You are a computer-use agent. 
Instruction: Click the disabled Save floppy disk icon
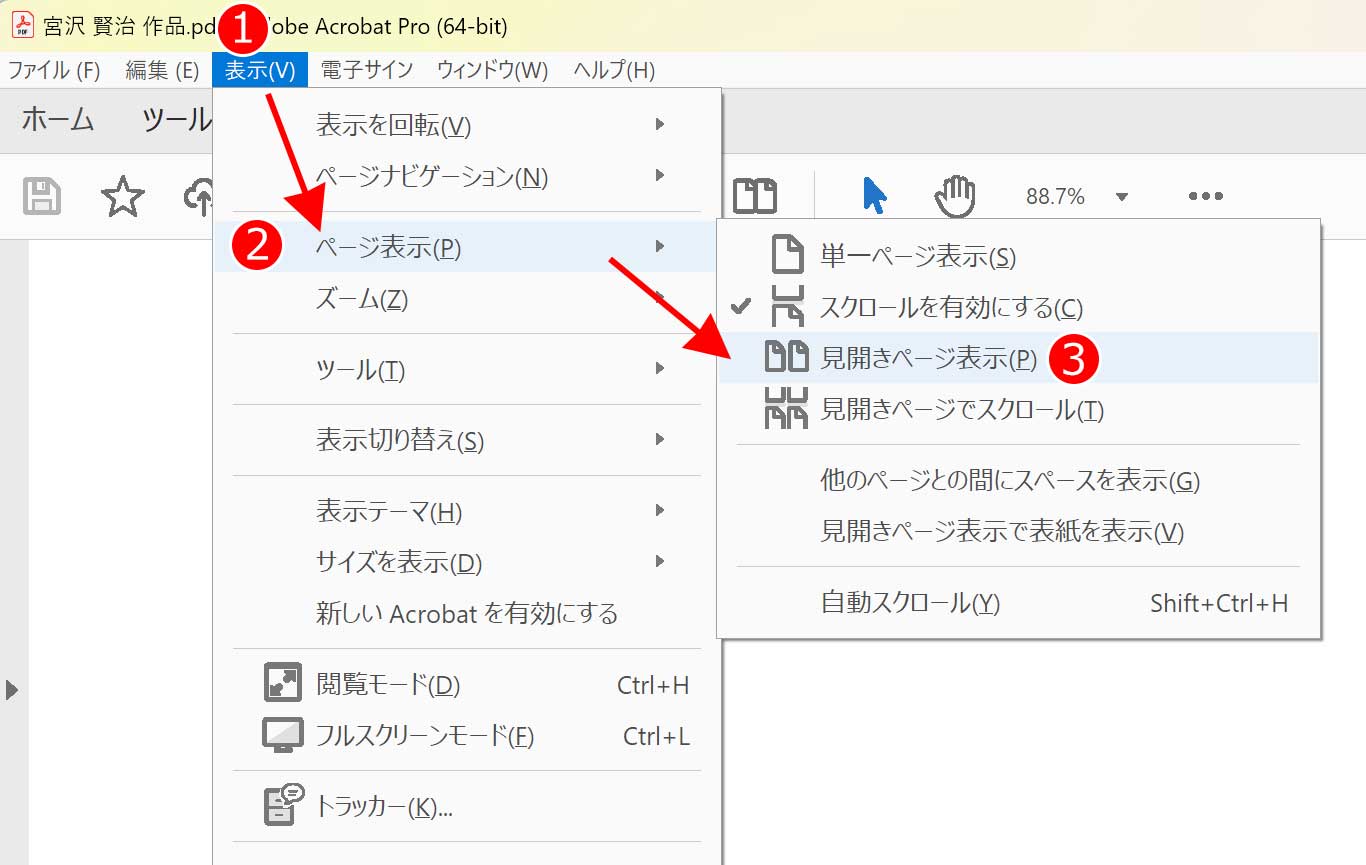[x=42, y=197]
